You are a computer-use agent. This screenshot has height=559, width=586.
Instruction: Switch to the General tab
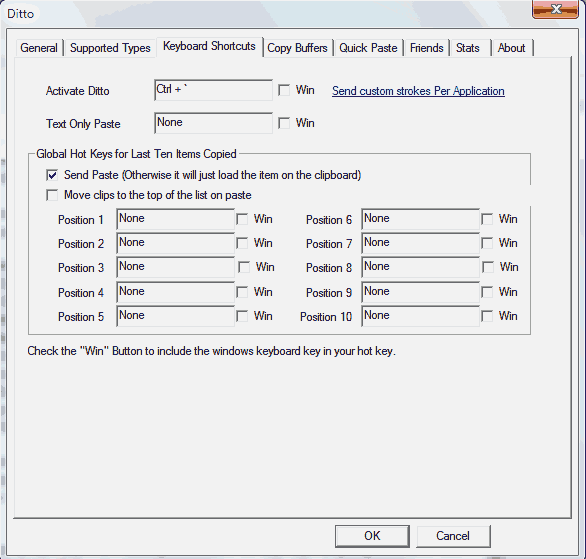tap(39, 48)
